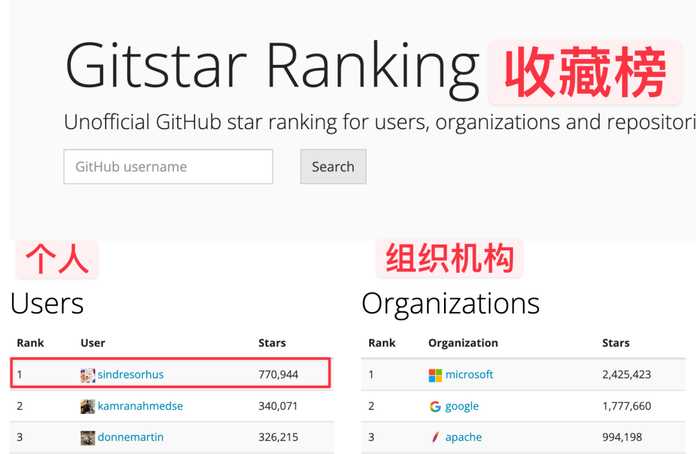
Task: Open the donnemartin user link
Action: point(130,437)
